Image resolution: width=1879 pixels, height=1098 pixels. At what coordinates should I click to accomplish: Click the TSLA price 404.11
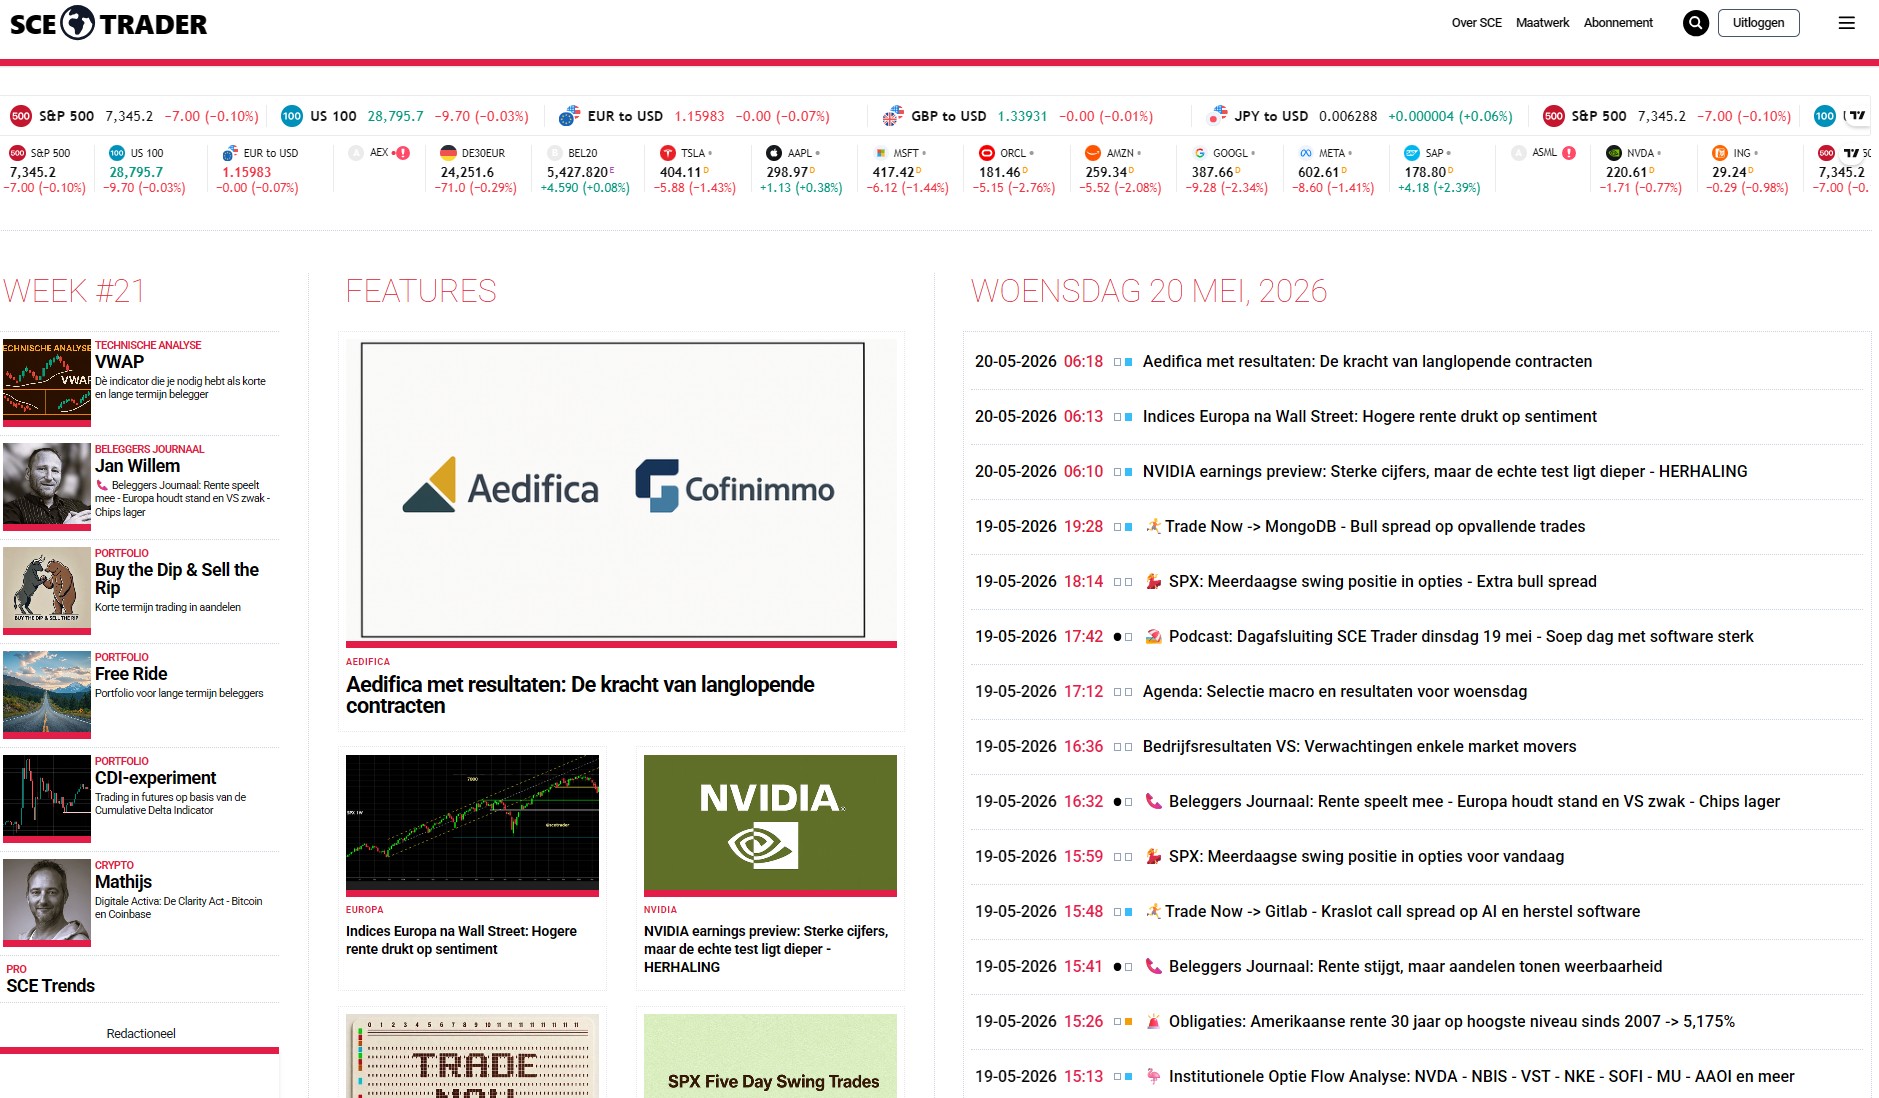tap(680, 172)
